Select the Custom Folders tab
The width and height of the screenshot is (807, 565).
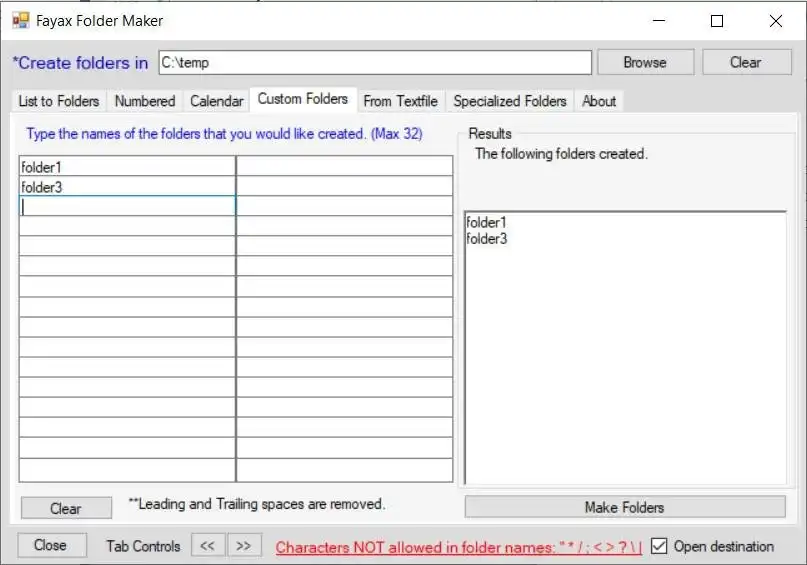303,99
